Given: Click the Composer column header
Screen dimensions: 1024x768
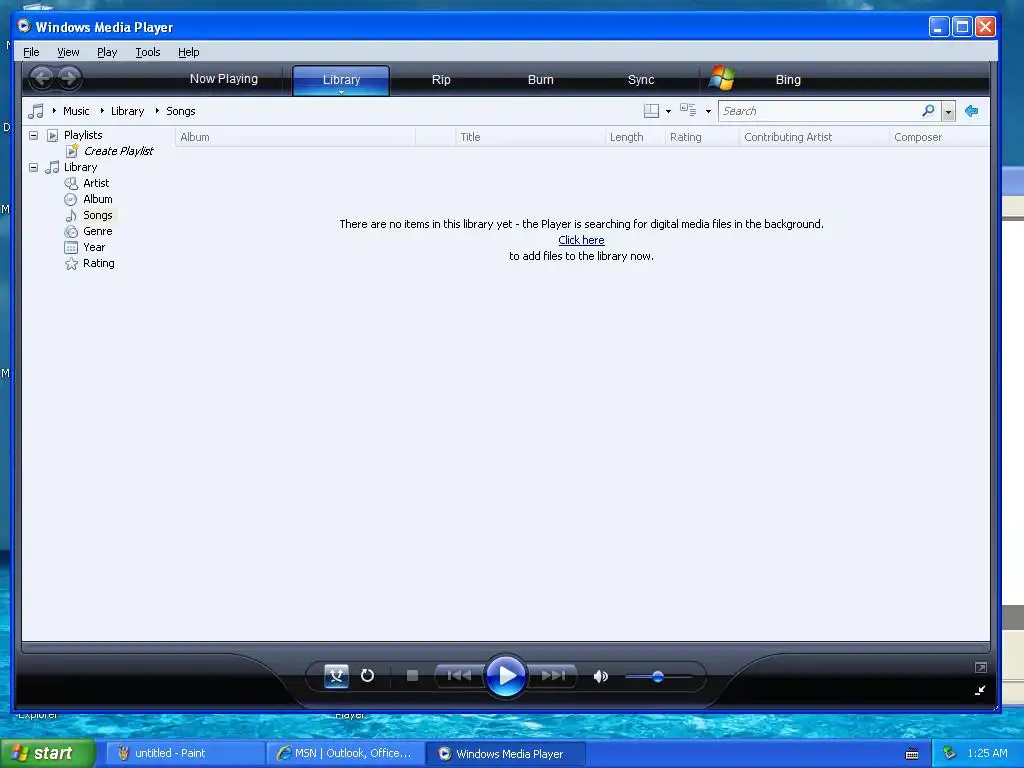Looking at the screenshot, I should 940,137.
